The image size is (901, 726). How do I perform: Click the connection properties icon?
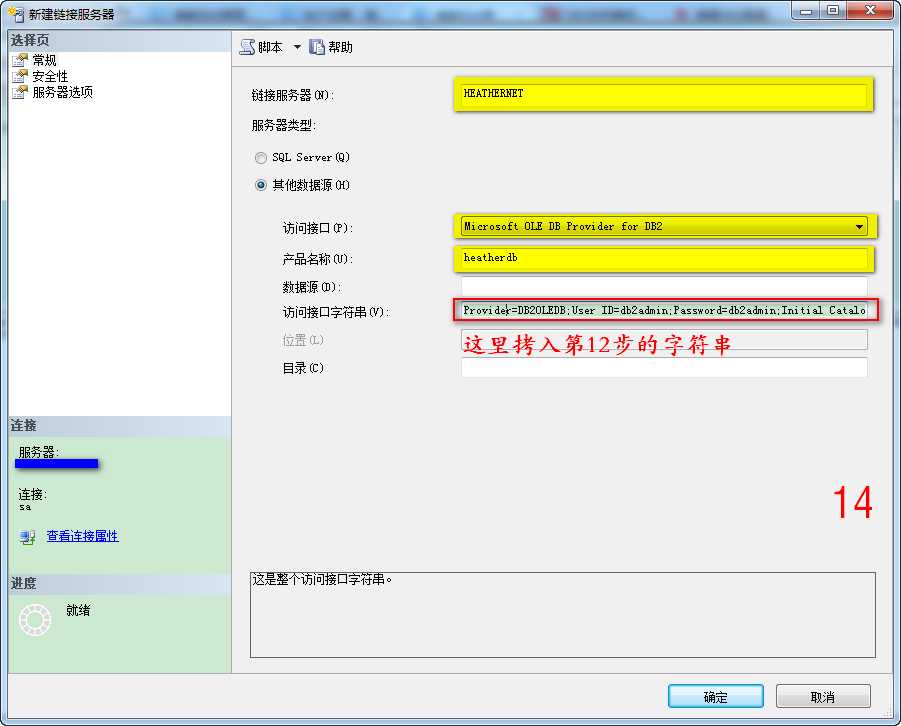point(28,537)
